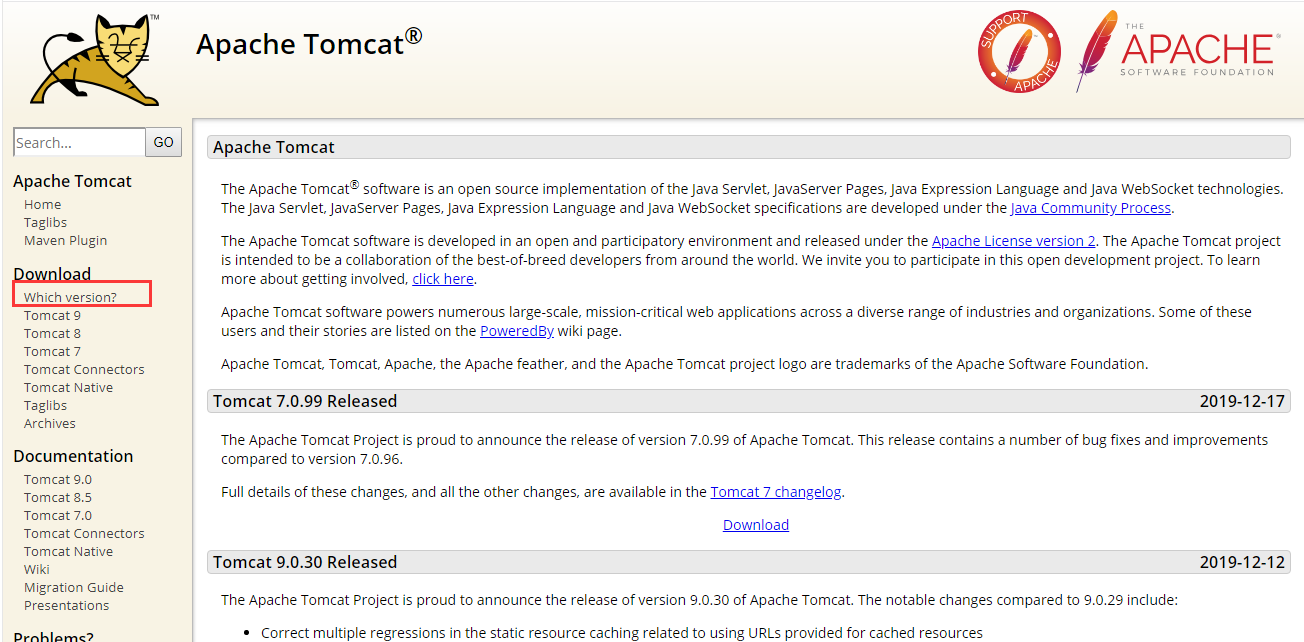The width and height of the screenshot is (1304, 642).
Task: Visit the PoweredBy wiki page
Action: pyautogui.click(x=517, y=330)
